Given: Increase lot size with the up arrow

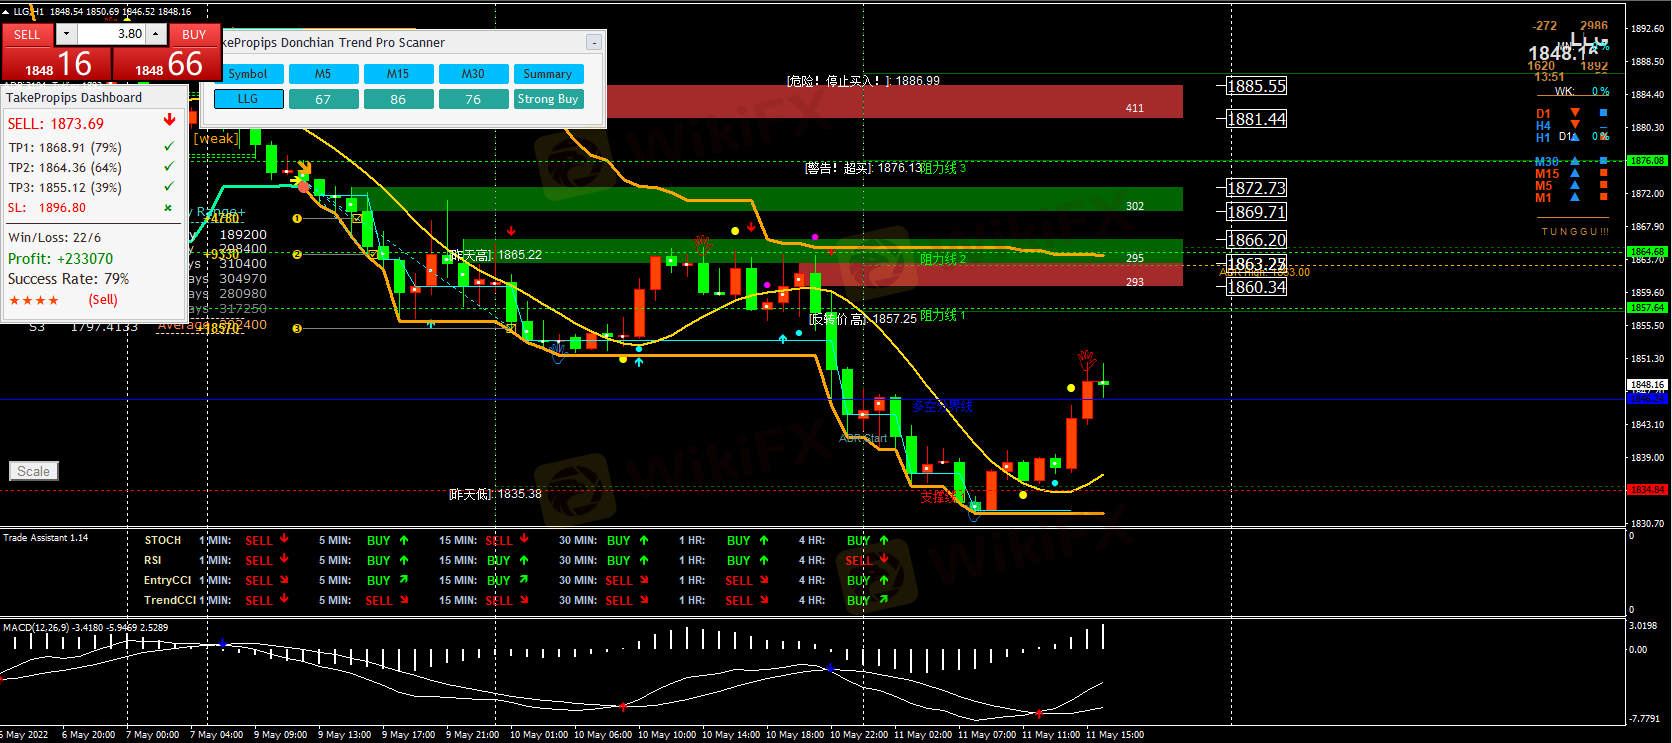Looking at the screenshot, I should click(x=156, y=34).
